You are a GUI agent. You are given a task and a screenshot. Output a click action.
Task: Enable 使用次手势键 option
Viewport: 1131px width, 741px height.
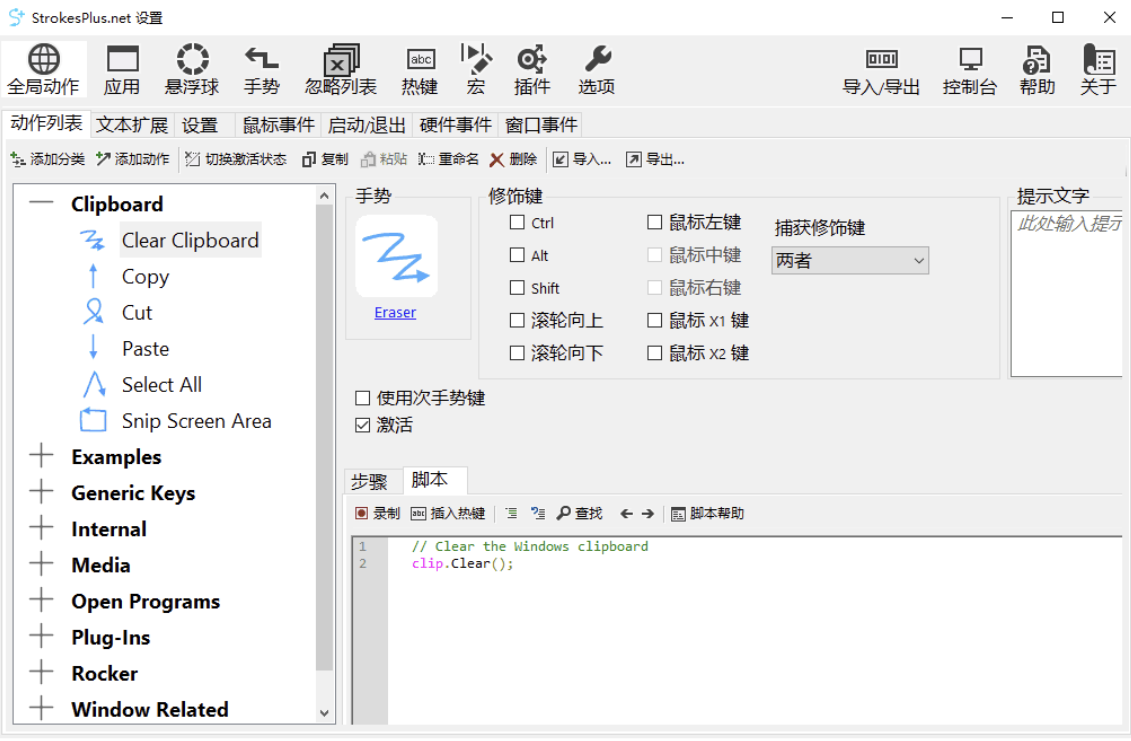(362, 397)
